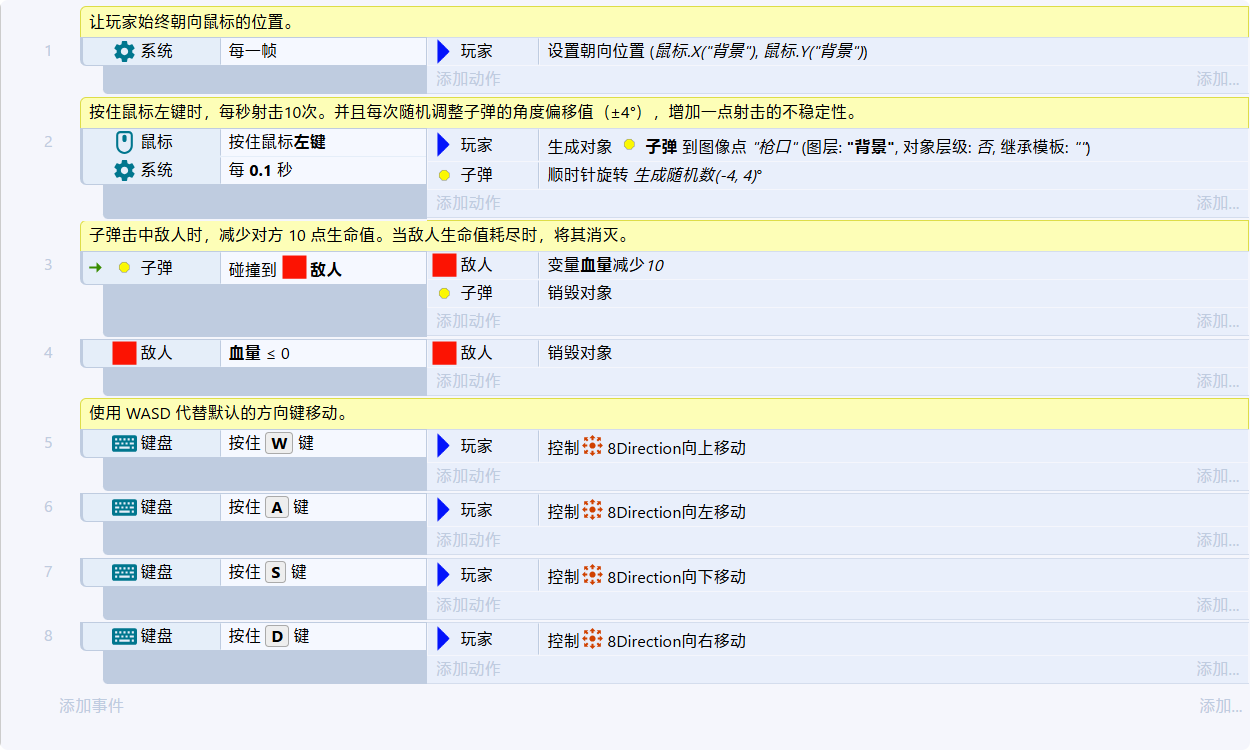Click the 8Direction icon in 向左移动 action

point(593,512)
